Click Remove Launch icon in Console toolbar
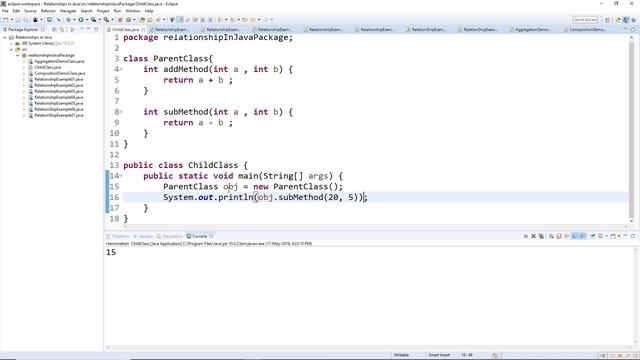640x360 pixels. [x=533, y=236]
